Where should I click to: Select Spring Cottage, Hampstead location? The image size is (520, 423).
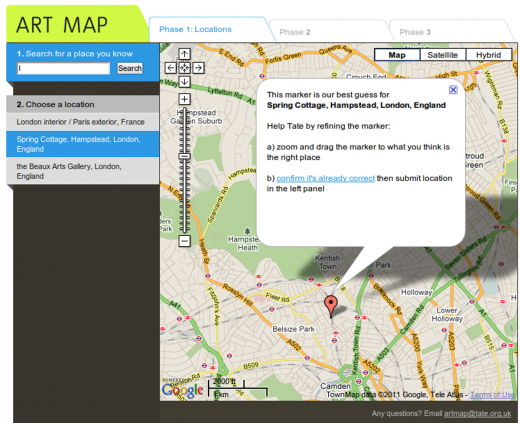tap(83, 144)
